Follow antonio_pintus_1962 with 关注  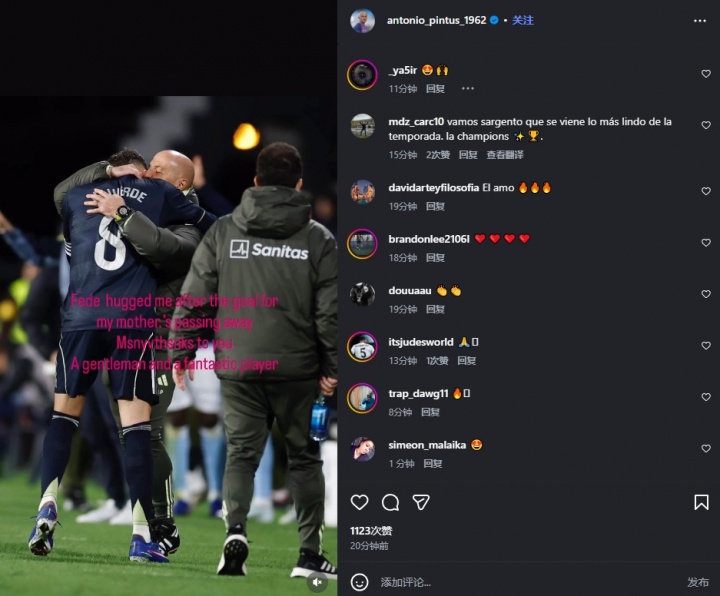tap(523, 20)
